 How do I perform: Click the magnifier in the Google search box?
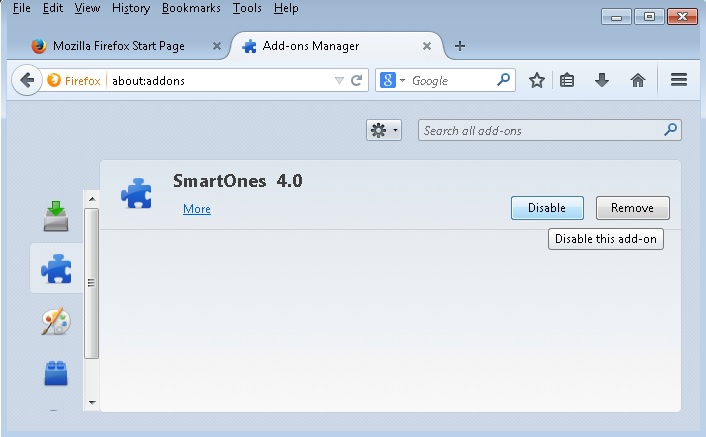point(503,80)
